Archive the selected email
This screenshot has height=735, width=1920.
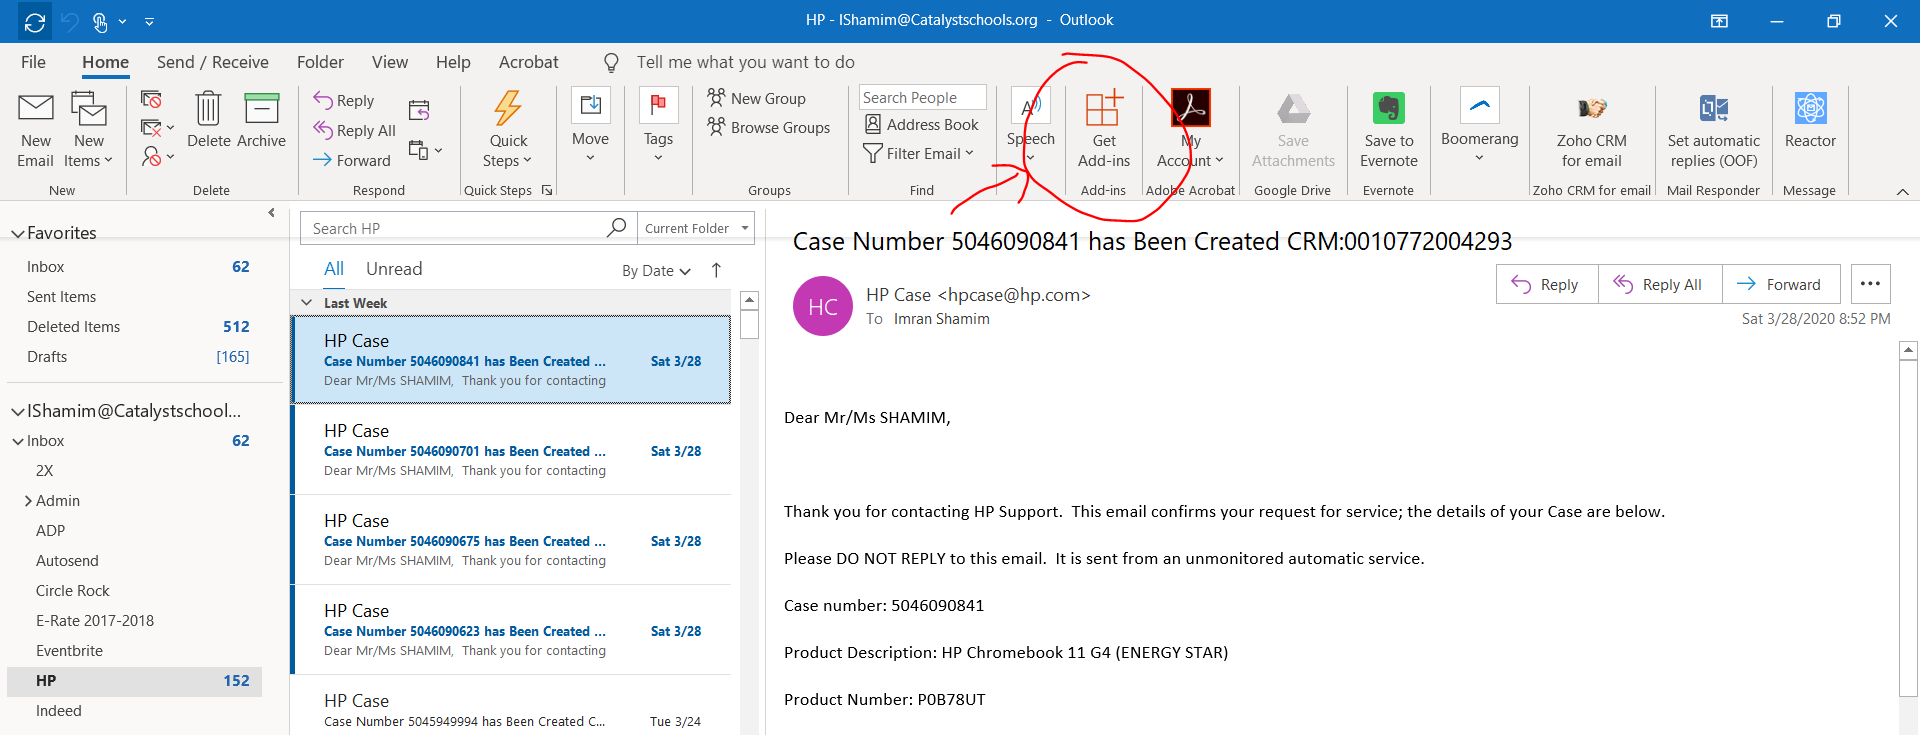pos(261,120)
